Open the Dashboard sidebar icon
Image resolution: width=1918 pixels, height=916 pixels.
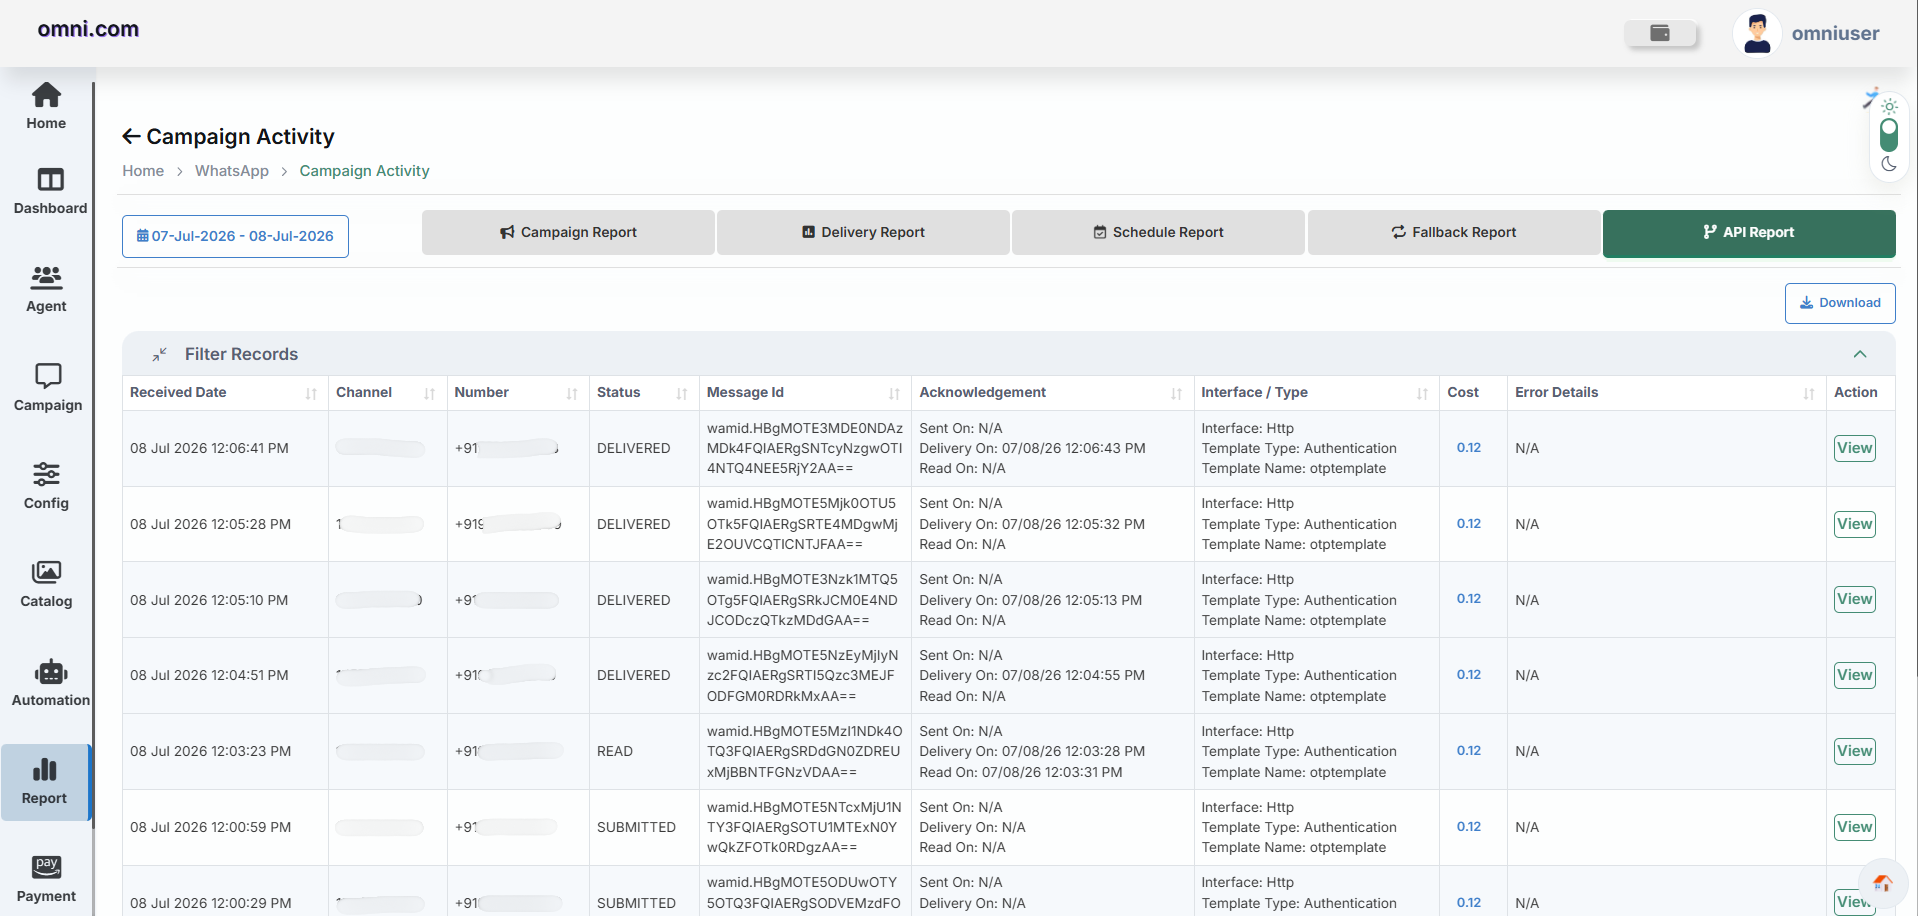click(x=50, y=180)
